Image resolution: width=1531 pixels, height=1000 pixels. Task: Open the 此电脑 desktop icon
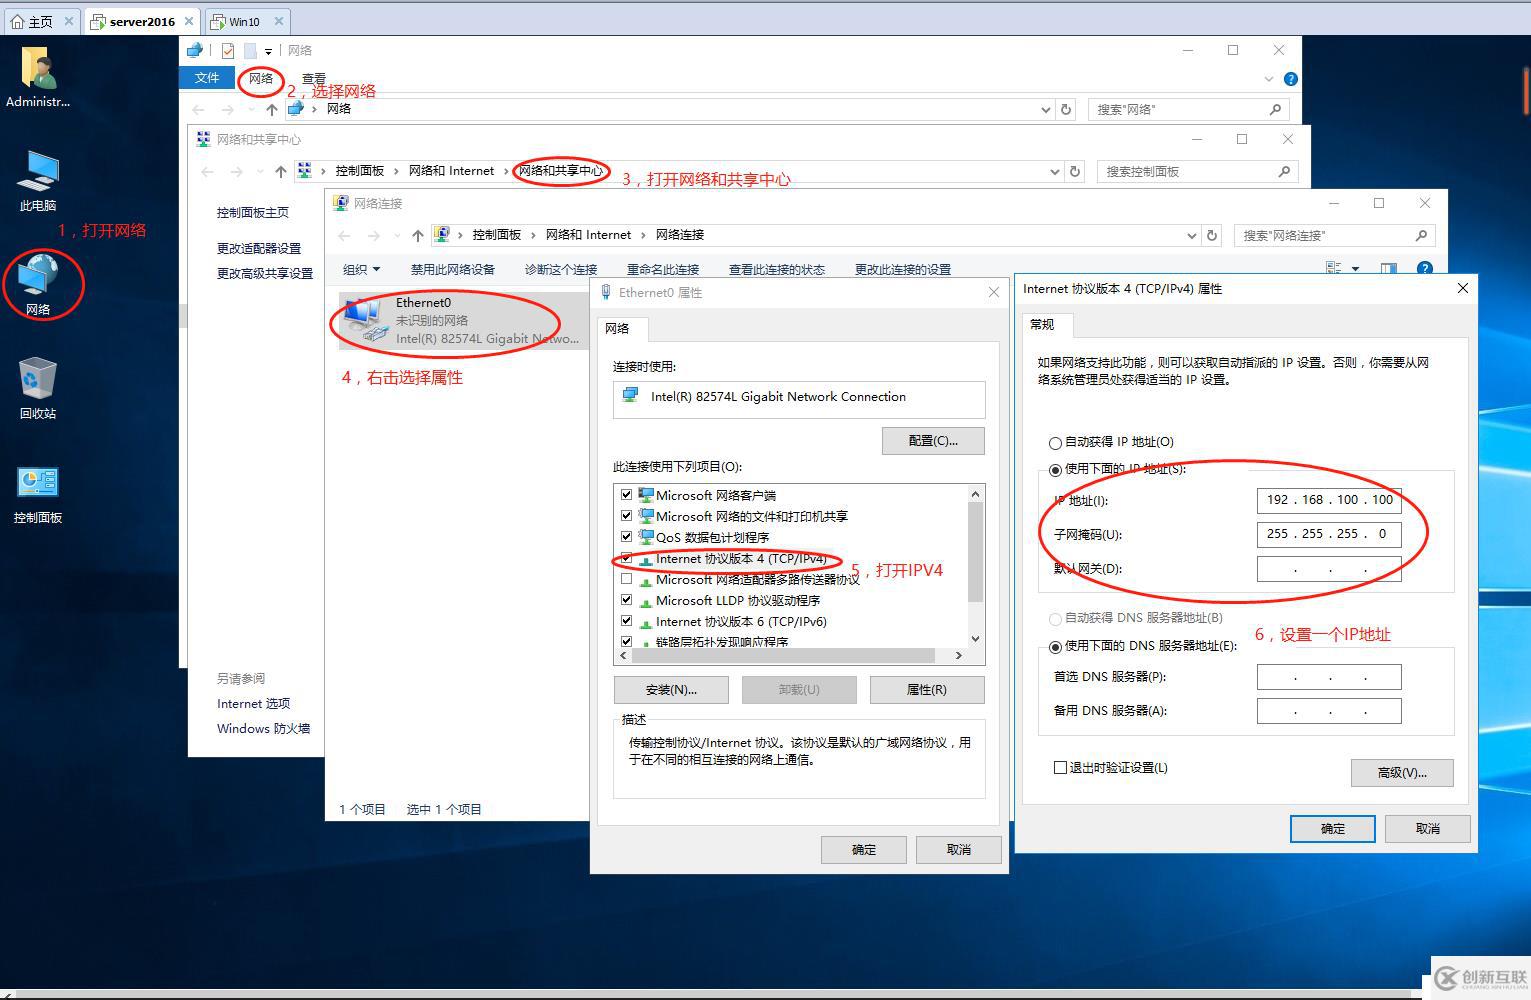click(38, 171)
